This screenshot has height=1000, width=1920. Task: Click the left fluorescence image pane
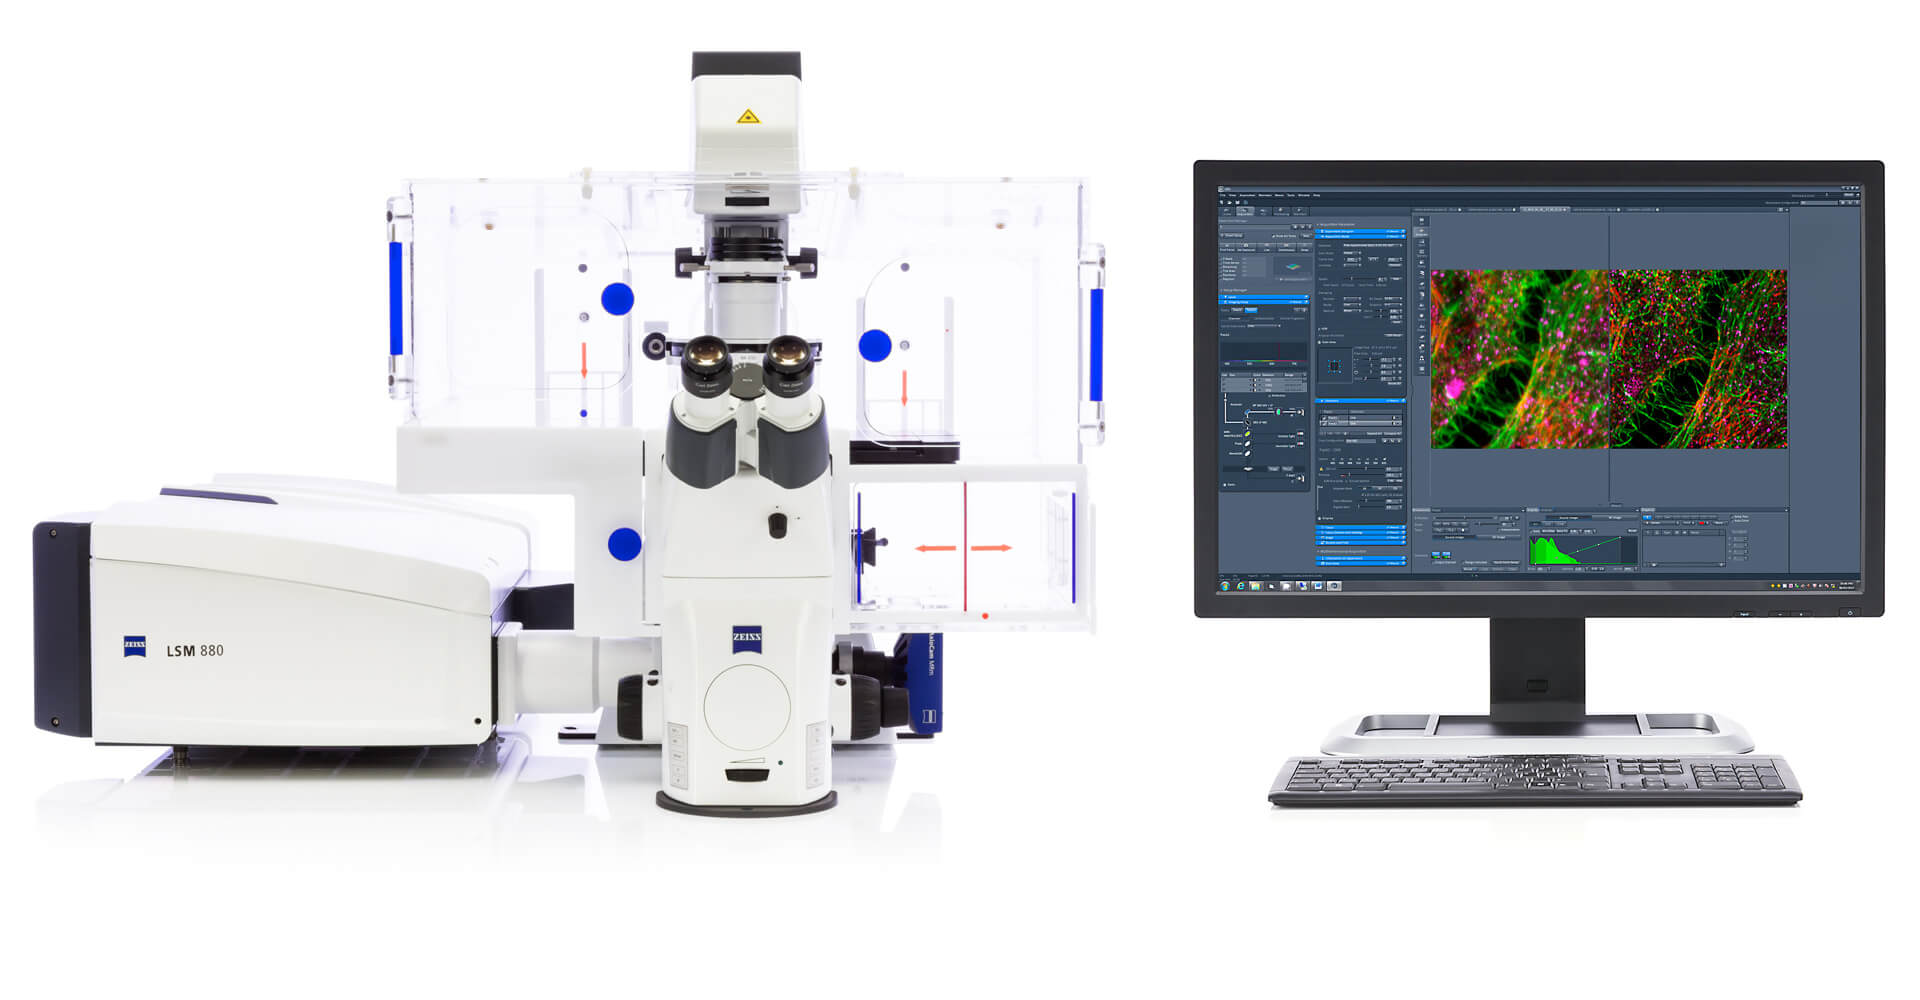1520,359
